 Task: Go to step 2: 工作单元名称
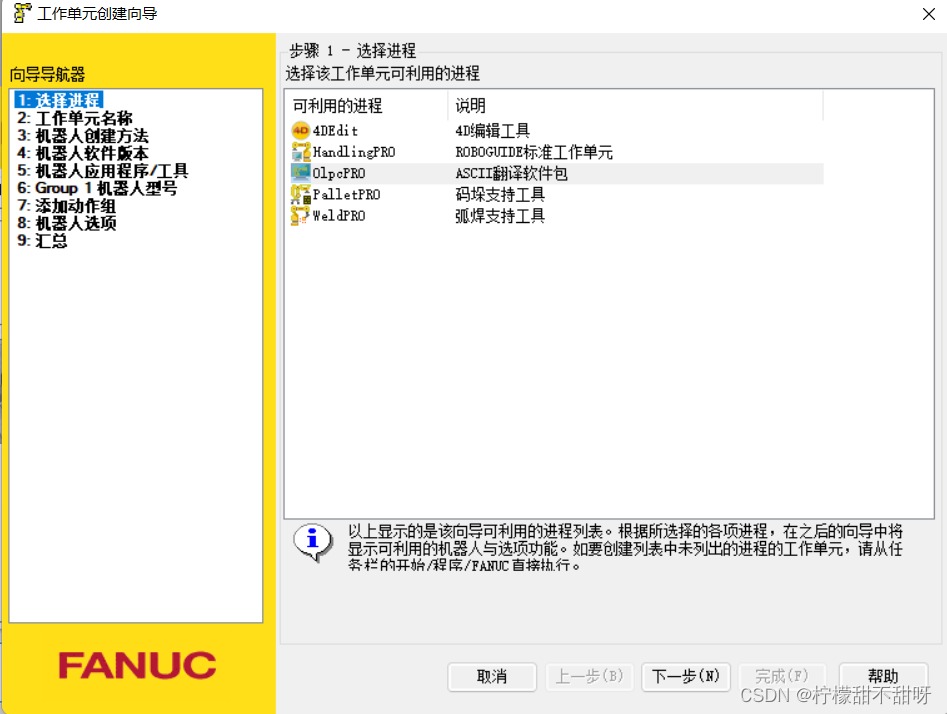click(x=75, y=118)
